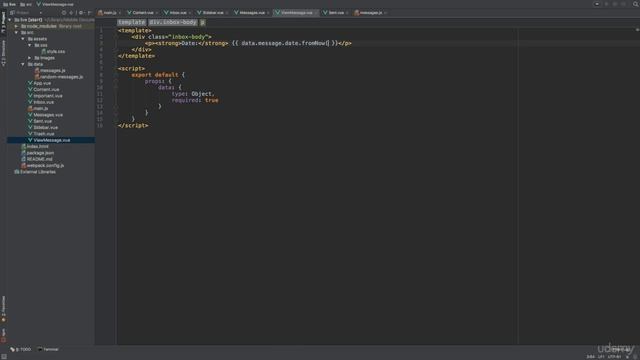Select the div.inbox-body breadcrumb

pyautogui.click(x=173, y=22)
